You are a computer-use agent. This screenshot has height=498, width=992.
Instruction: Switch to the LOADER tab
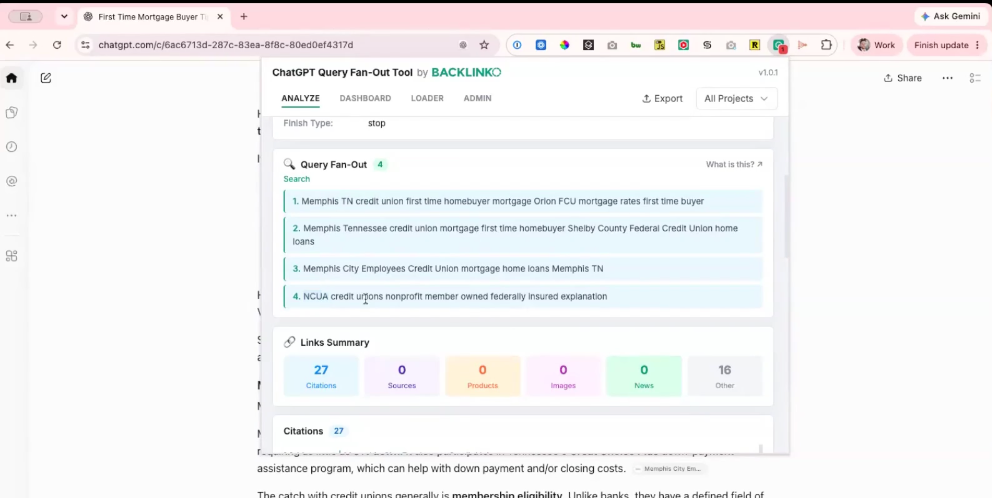[x=427, y=98]
